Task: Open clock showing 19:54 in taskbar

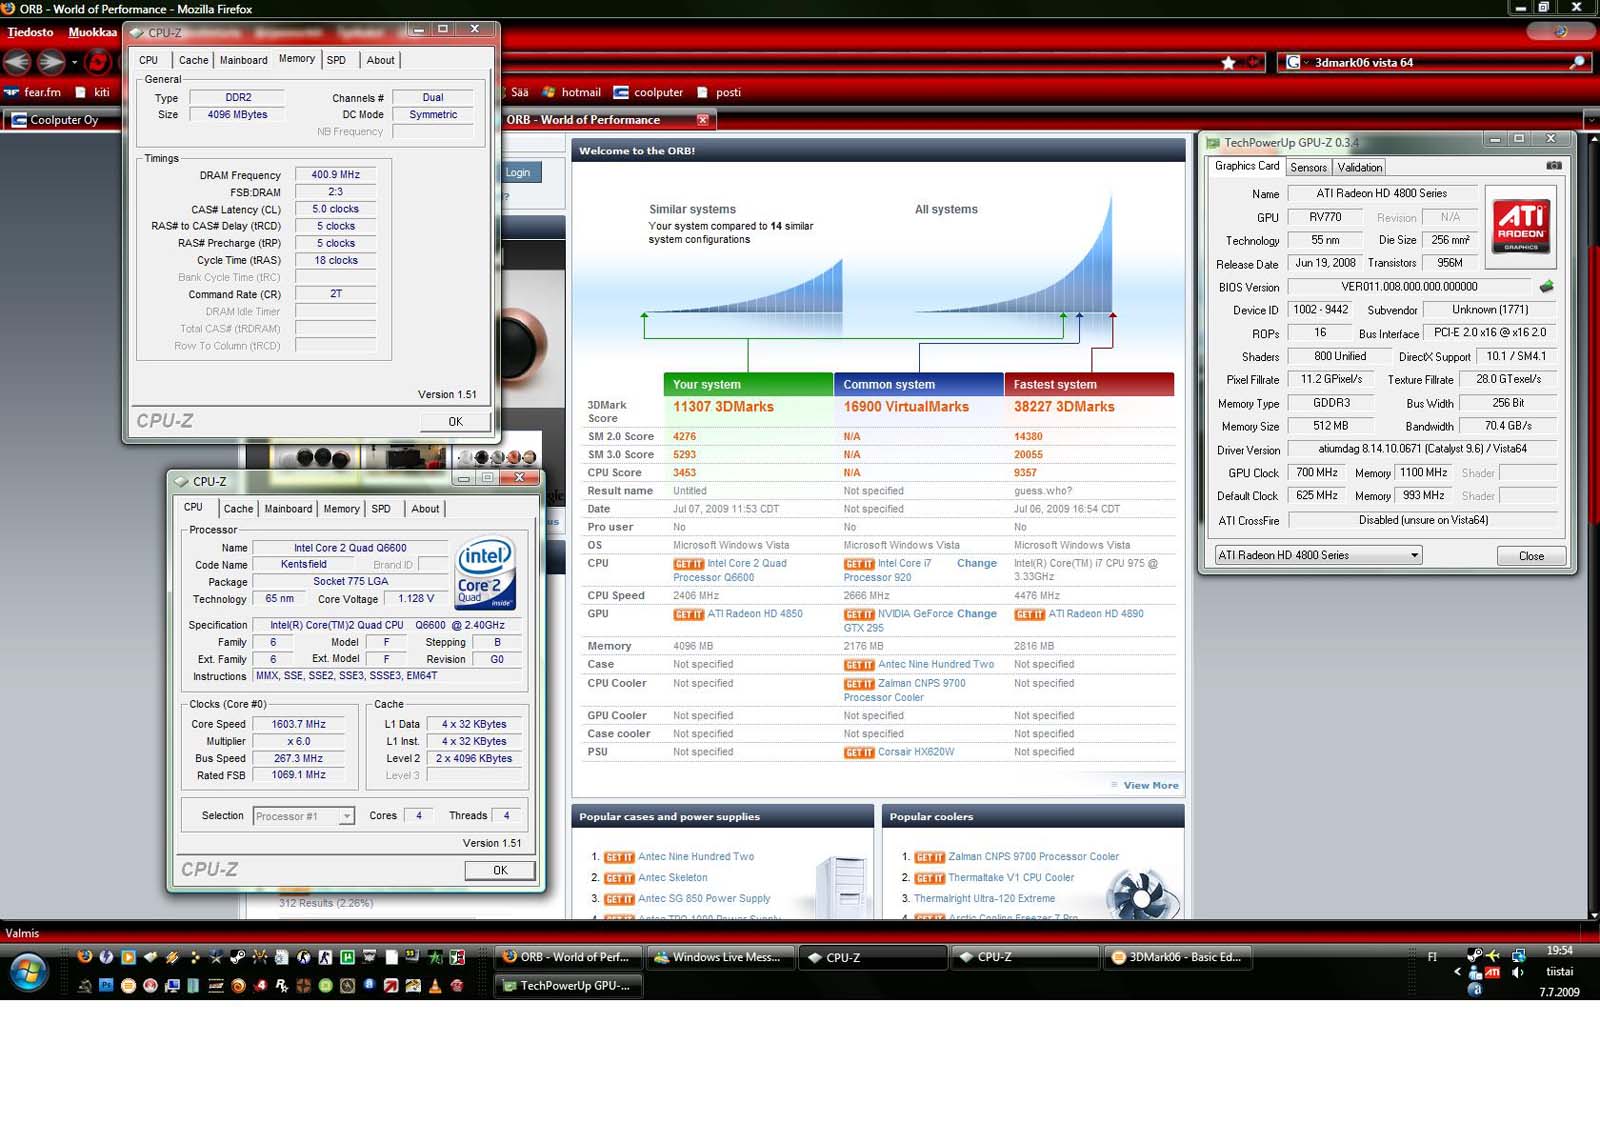Action: [1559, 950]
